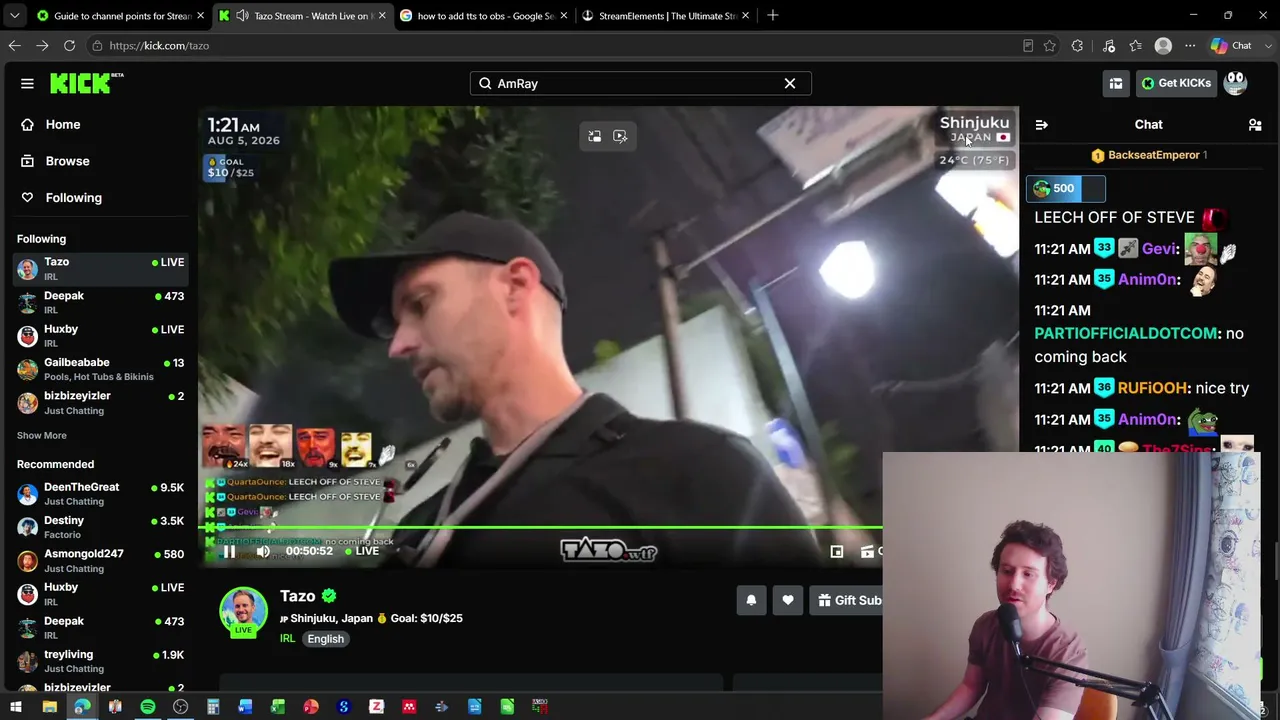
Task: Open the IRL category link
Action: [287, 639]
